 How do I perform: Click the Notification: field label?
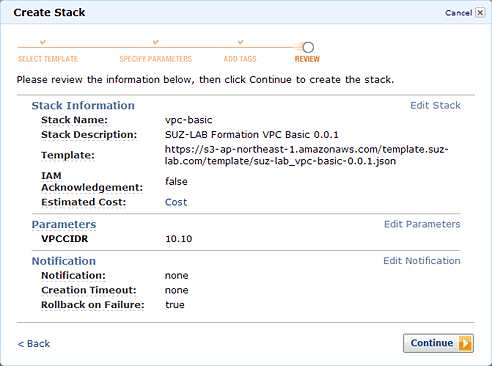73,276
